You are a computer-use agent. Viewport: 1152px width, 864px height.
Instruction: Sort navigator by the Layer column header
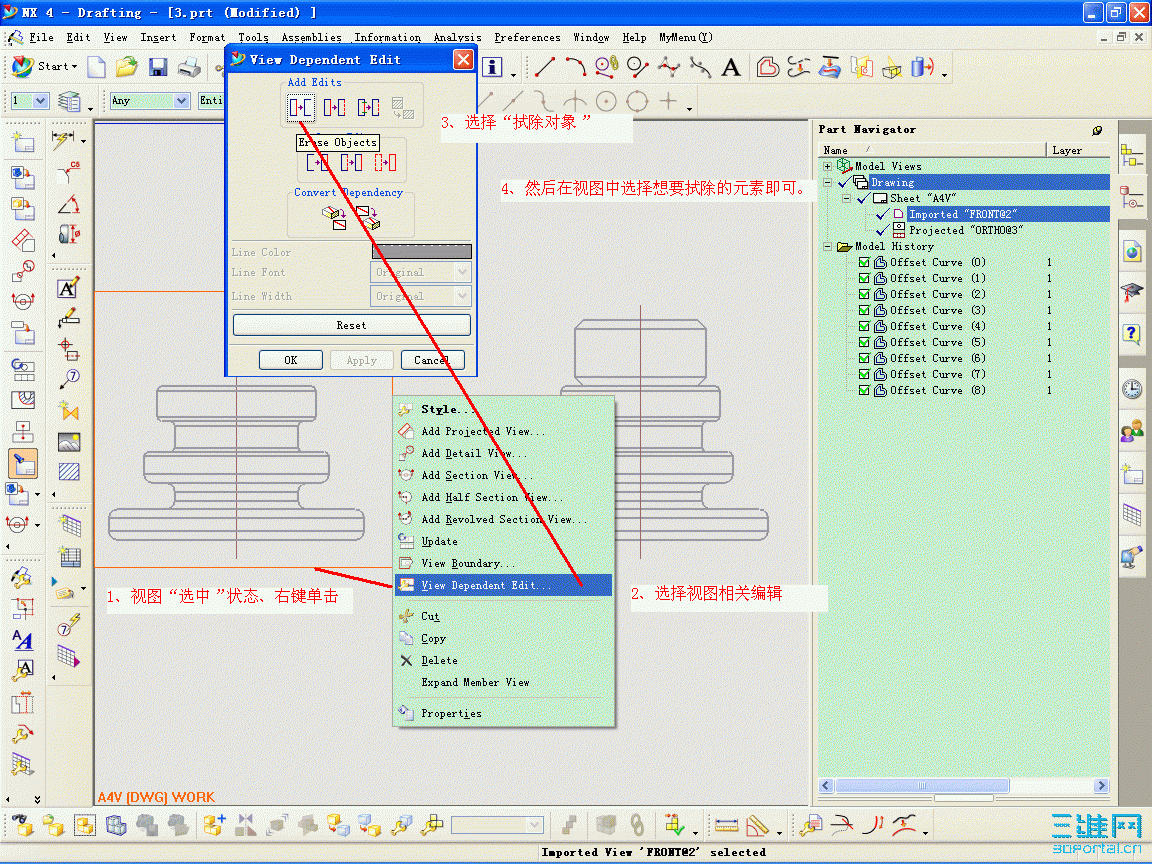pyautogui.click(x=1077, y=150)
